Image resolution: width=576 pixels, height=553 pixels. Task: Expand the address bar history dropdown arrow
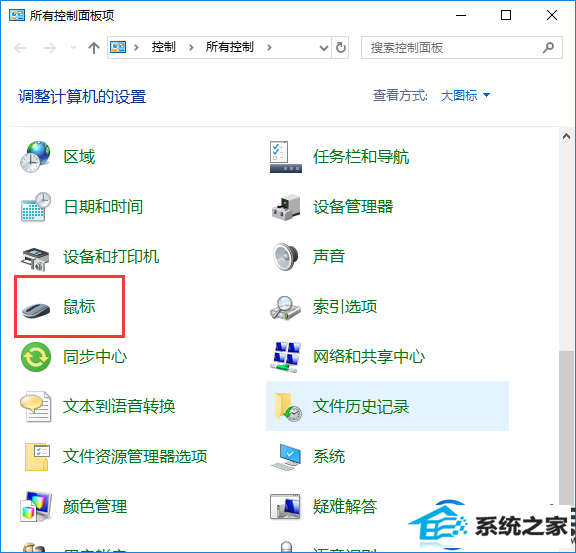324,48
